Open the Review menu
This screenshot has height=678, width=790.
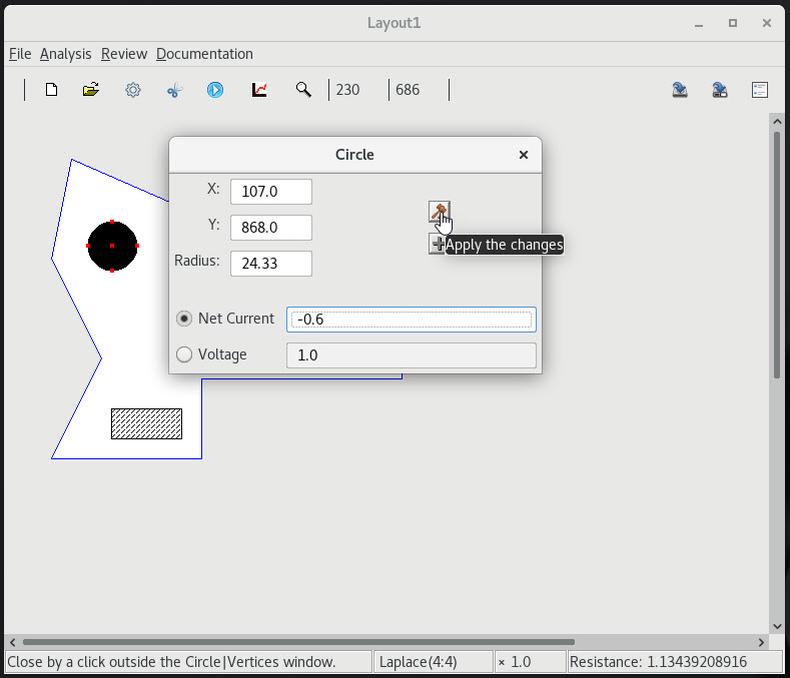click(124, 54)
